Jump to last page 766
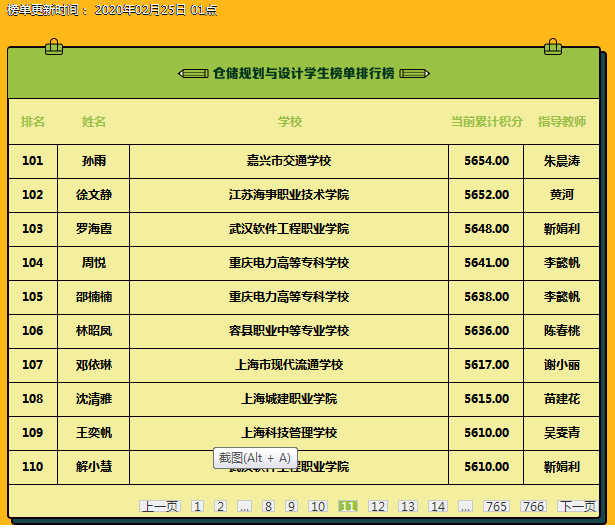 click(x=534, y=507)
